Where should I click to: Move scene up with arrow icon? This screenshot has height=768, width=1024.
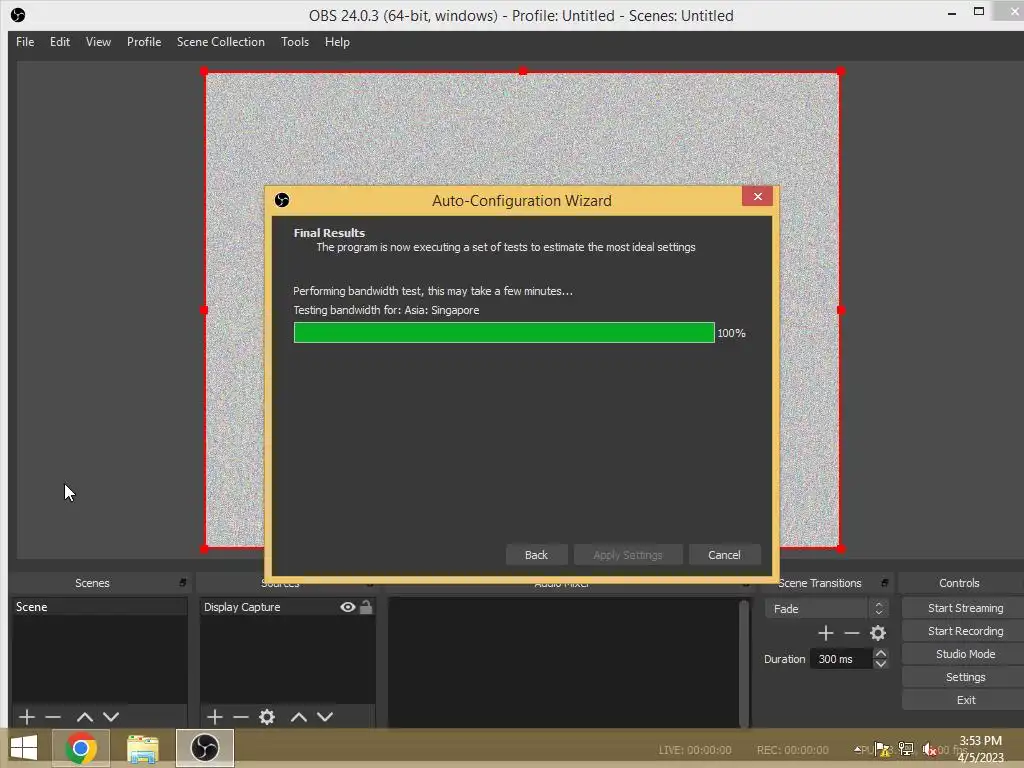pos(84,717)
